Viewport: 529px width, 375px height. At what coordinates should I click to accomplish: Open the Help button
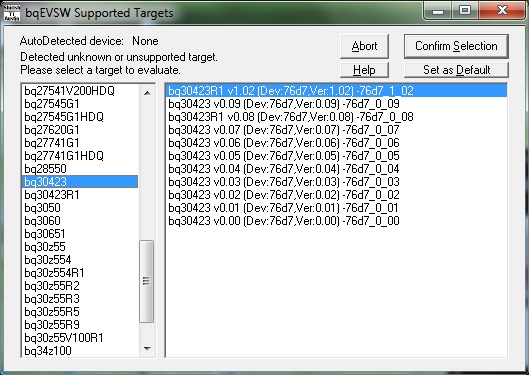[x=364, y=70]
